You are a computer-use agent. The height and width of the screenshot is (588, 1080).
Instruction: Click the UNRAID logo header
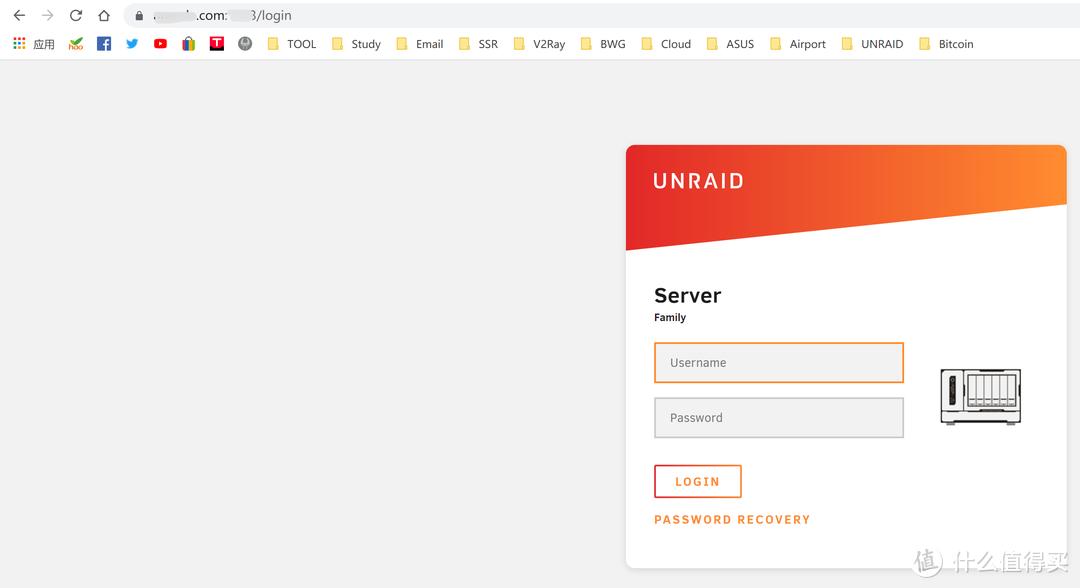pos(698,181)
